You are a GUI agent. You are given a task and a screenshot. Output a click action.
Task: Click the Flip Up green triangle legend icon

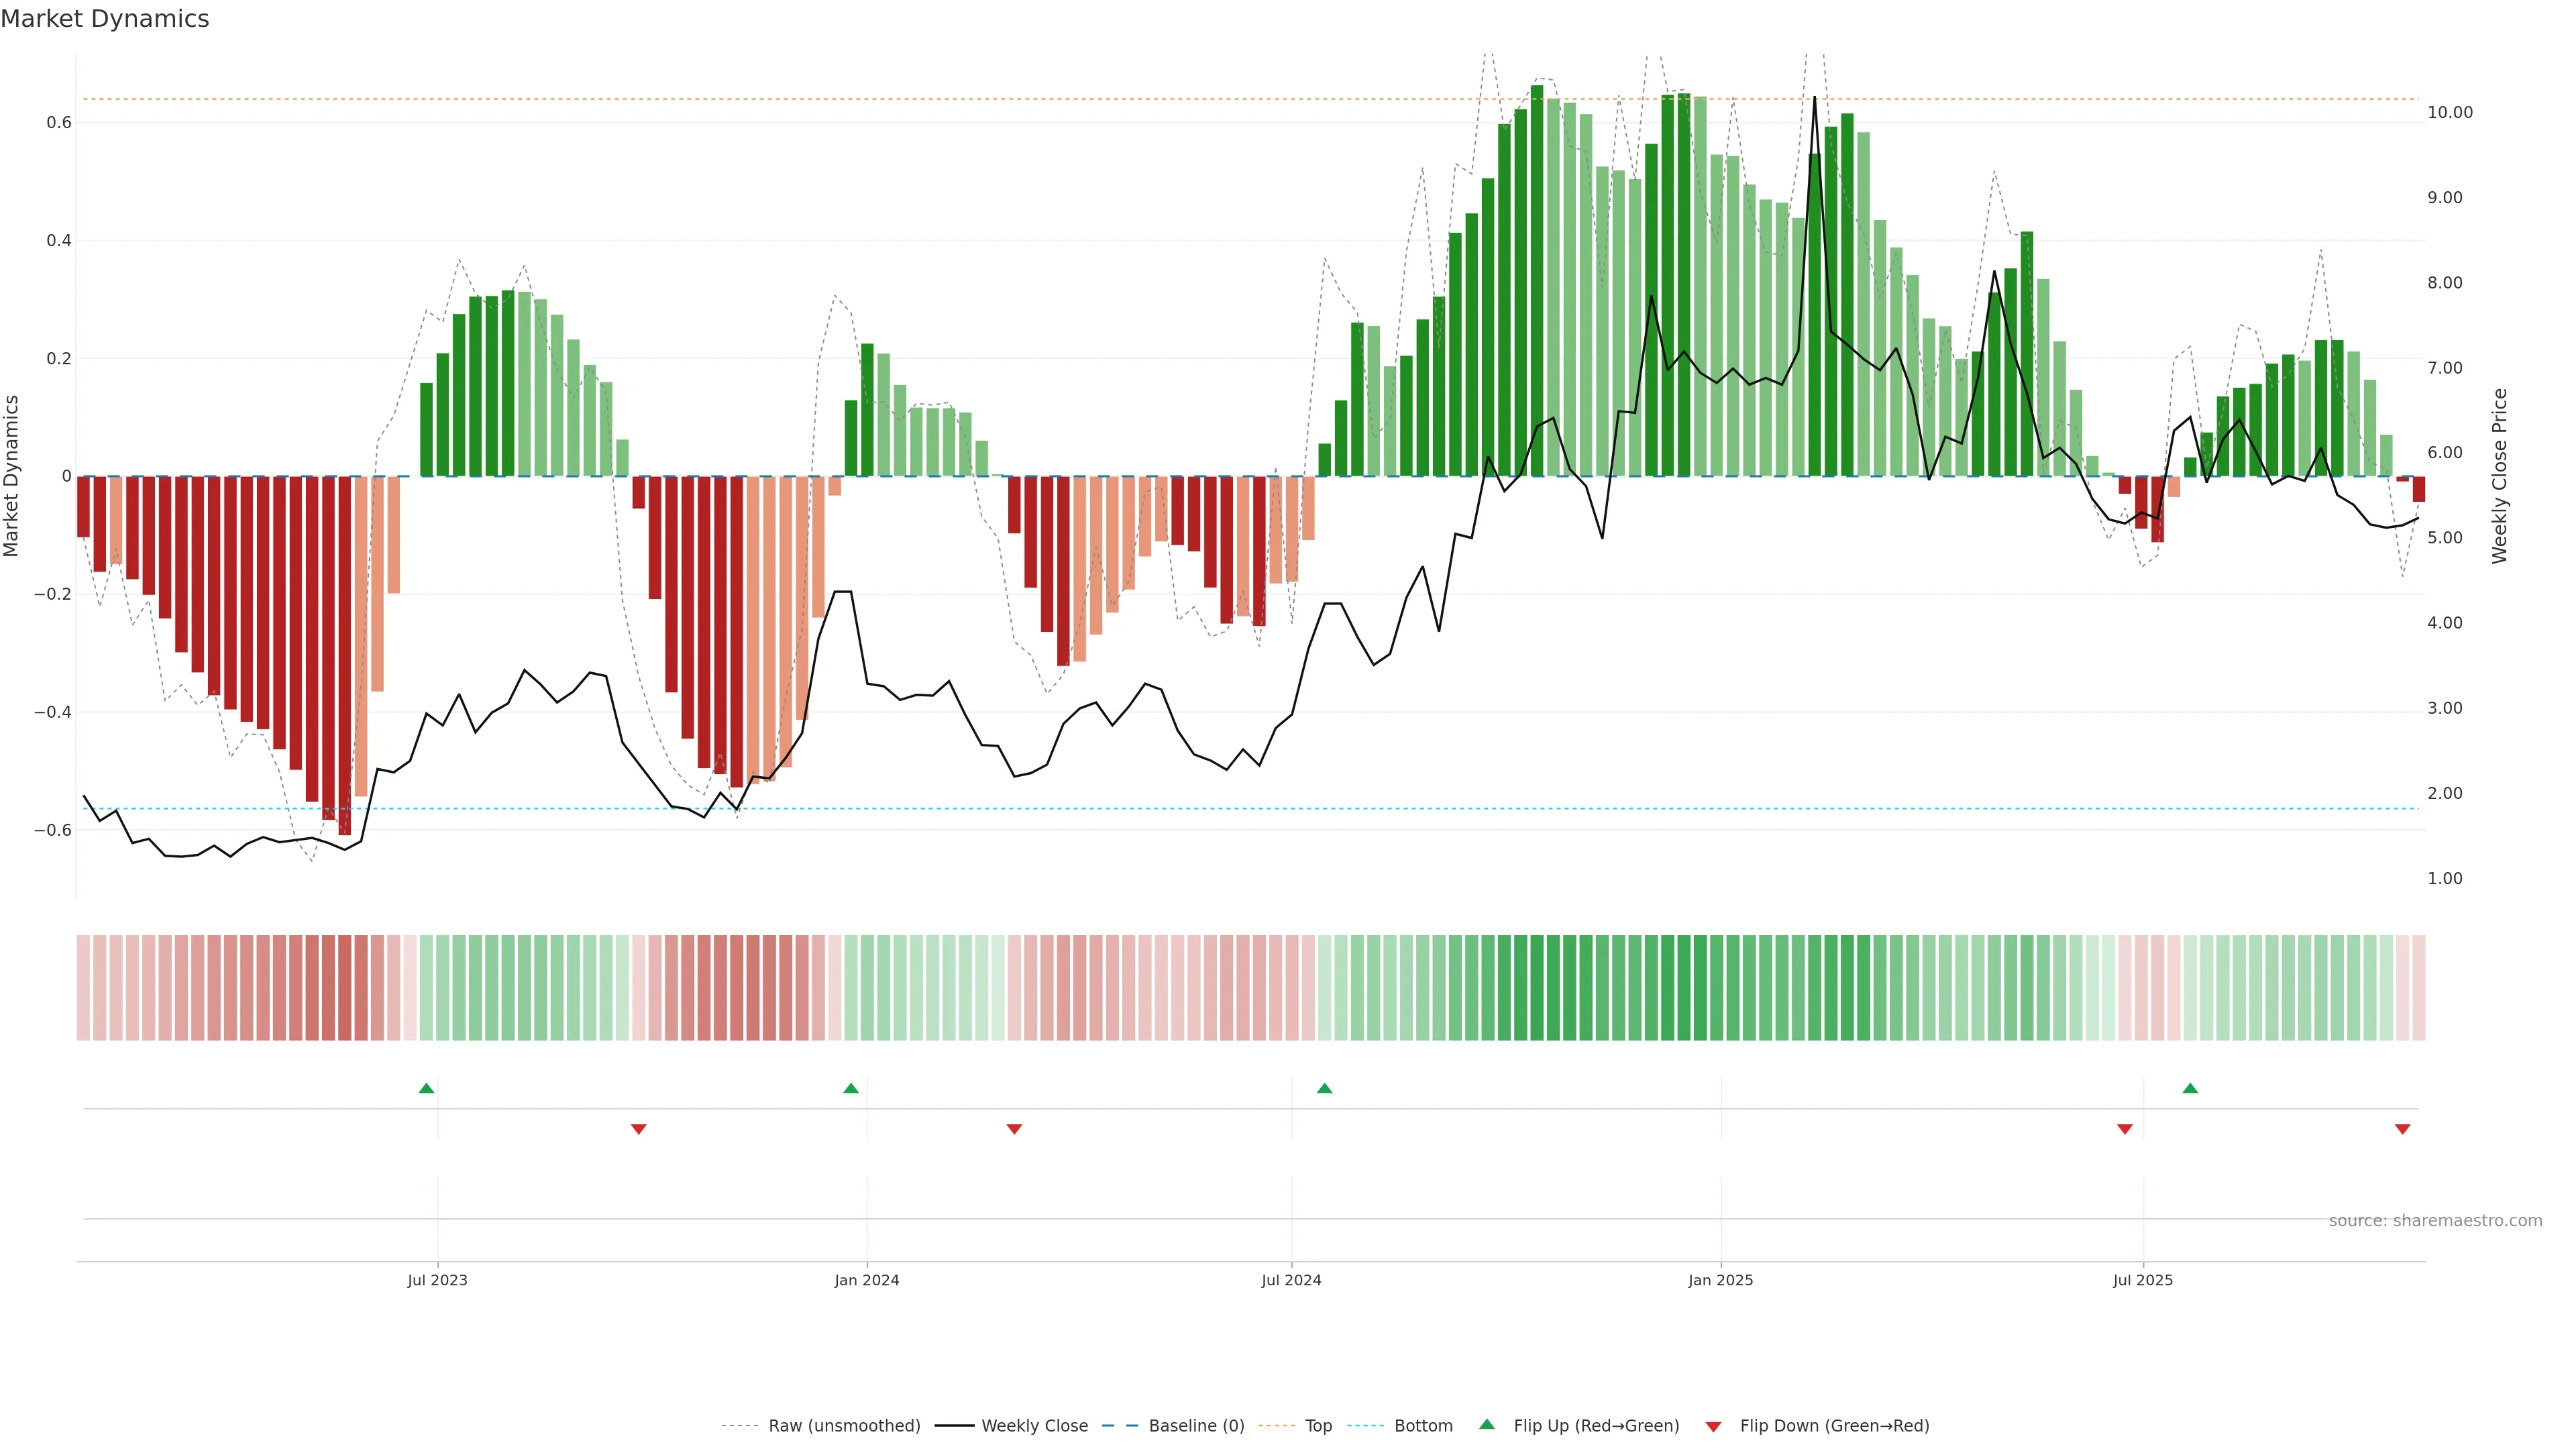pyautogui.click(x=1487, y=1424)
